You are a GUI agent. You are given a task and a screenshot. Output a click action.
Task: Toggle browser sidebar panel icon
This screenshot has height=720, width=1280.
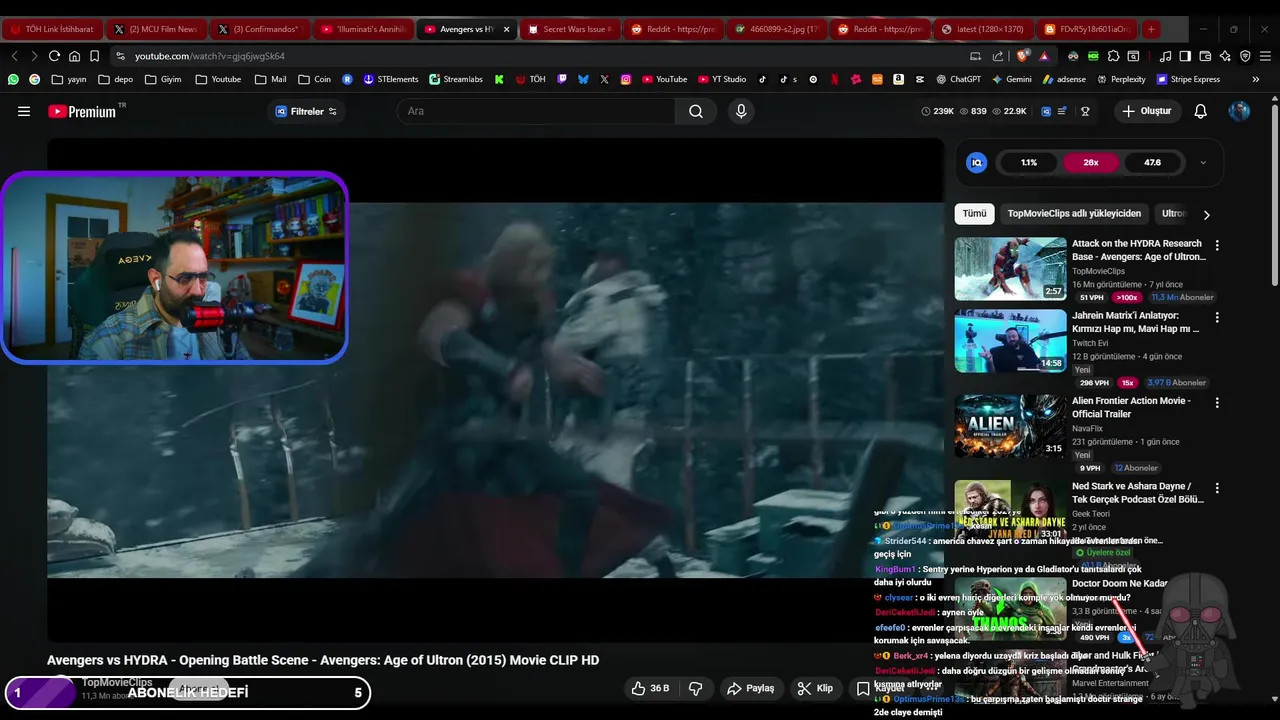[x=1185, y=56]
